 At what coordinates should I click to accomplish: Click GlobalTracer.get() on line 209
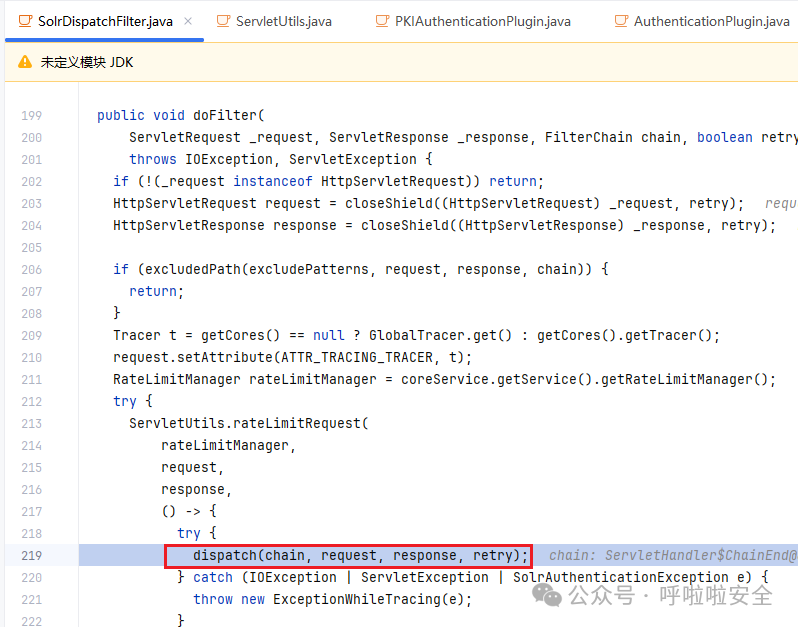(440, 335)
